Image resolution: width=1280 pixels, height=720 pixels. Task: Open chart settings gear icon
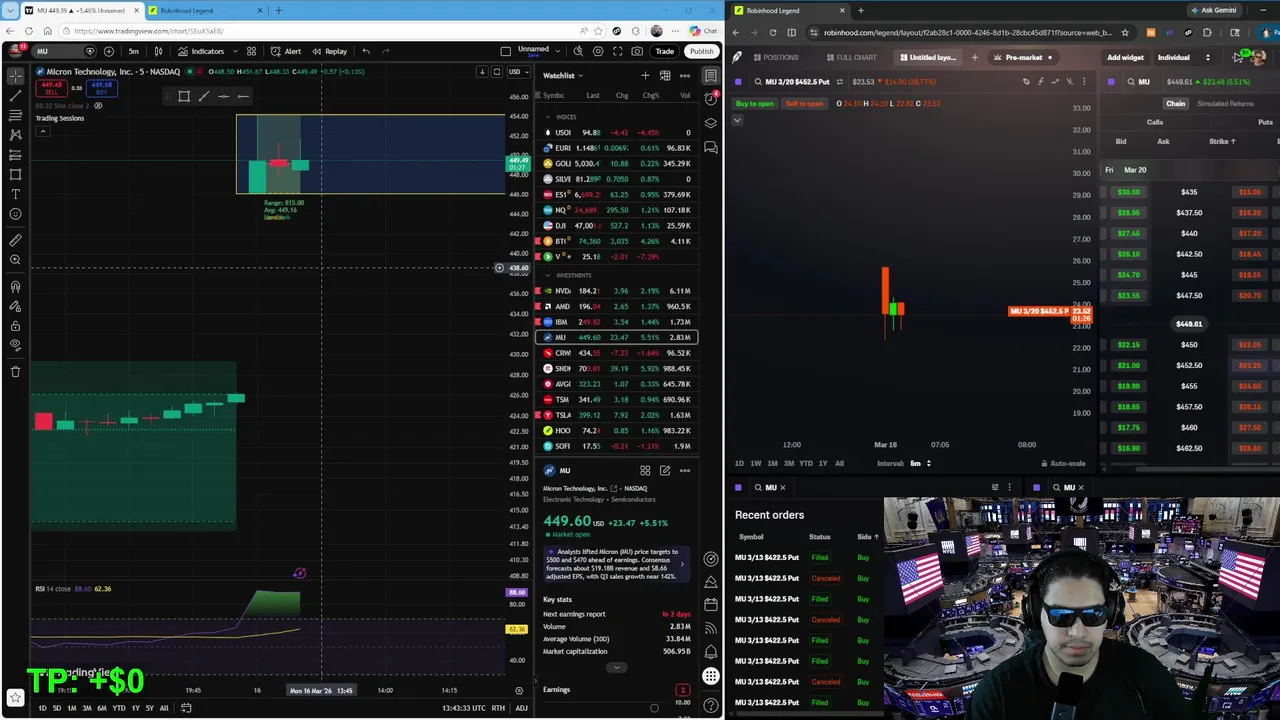click(x=598, y=51)
